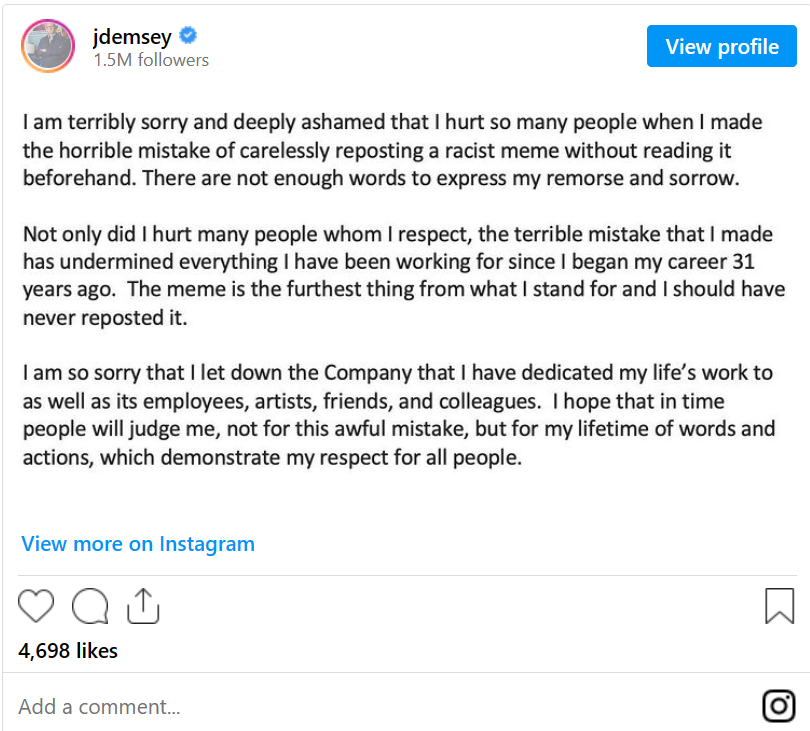
Task: Show who liked via 4,698 likes
Action: 68,651
